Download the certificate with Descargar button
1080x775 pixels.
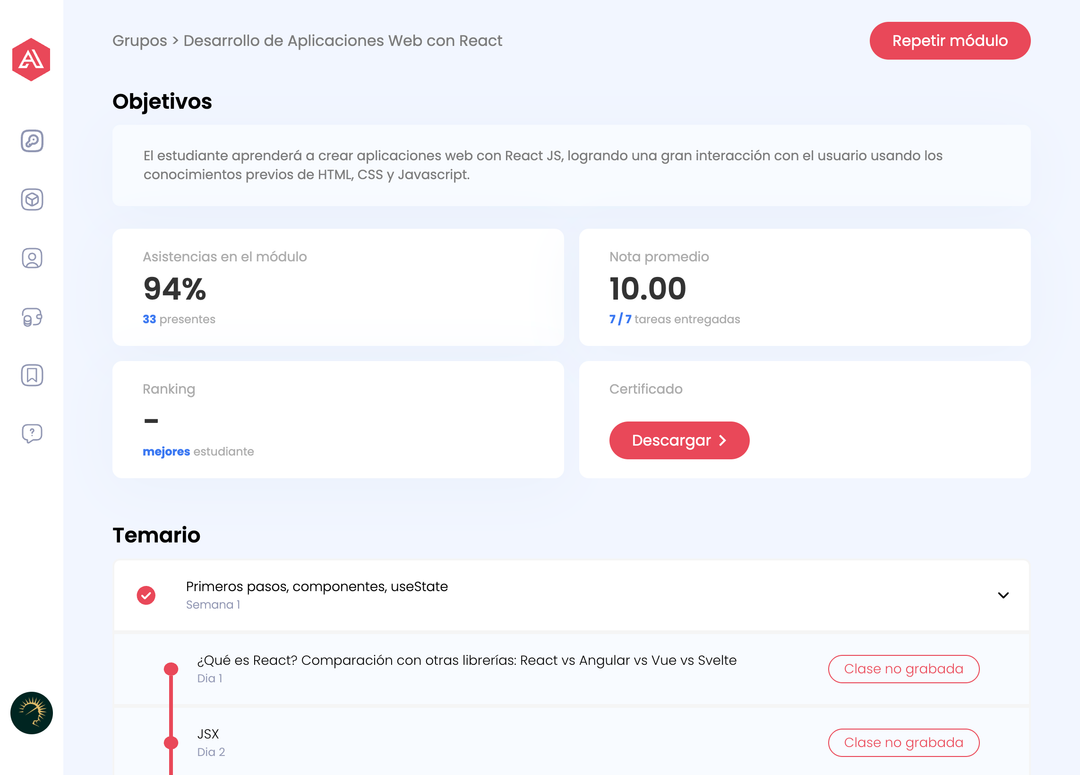click(679, 440)
